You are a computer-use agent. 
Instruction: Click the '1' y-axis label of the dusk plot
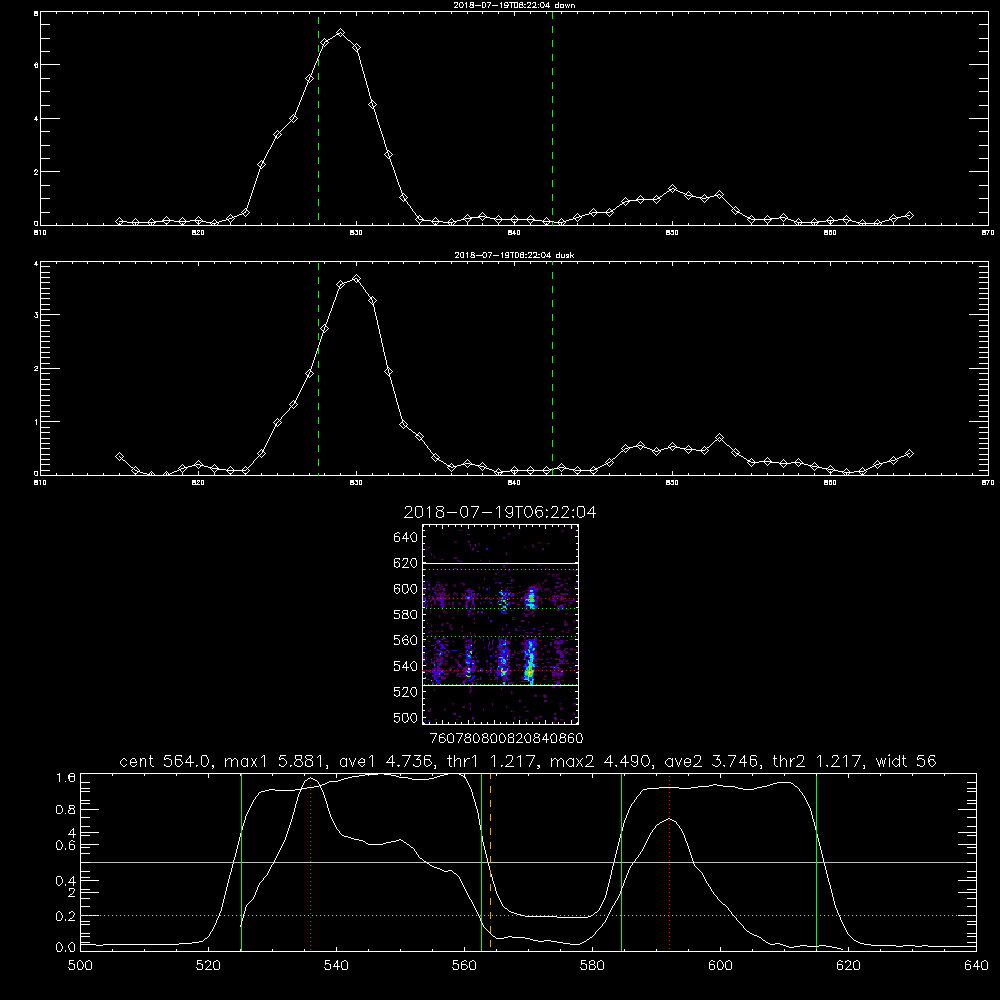click(x=36, y=422)
